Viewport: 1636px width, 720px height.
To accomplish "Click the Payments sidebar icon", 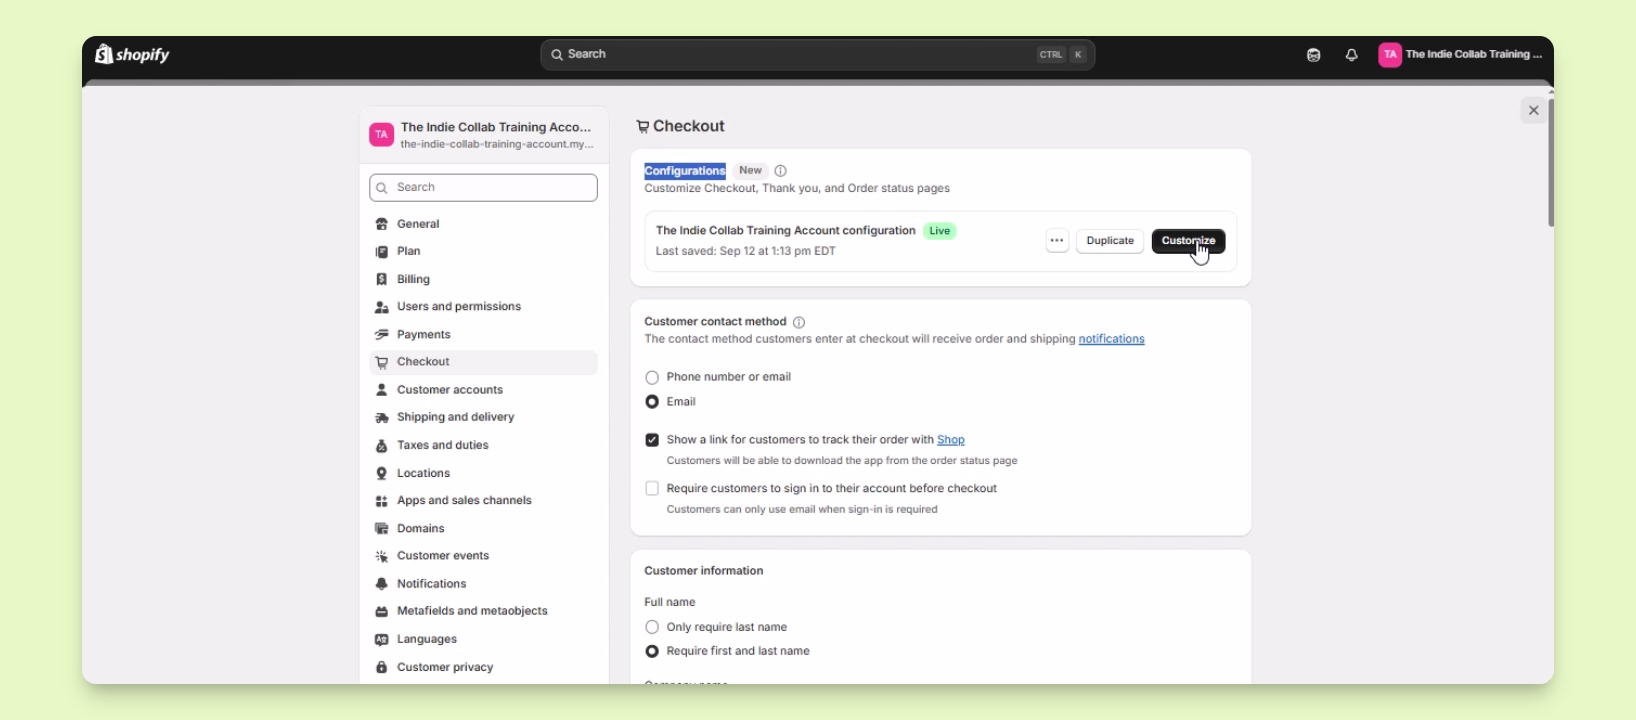I will 381,335.
